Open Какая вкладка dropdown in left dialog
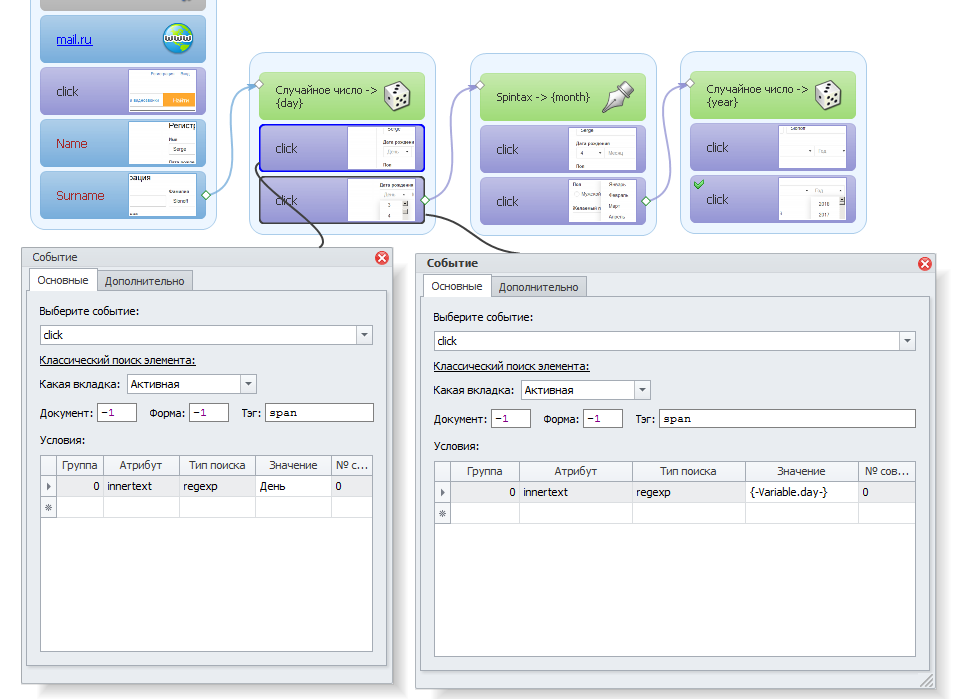The width and height of the screenshot is (962, 699). 248,384
